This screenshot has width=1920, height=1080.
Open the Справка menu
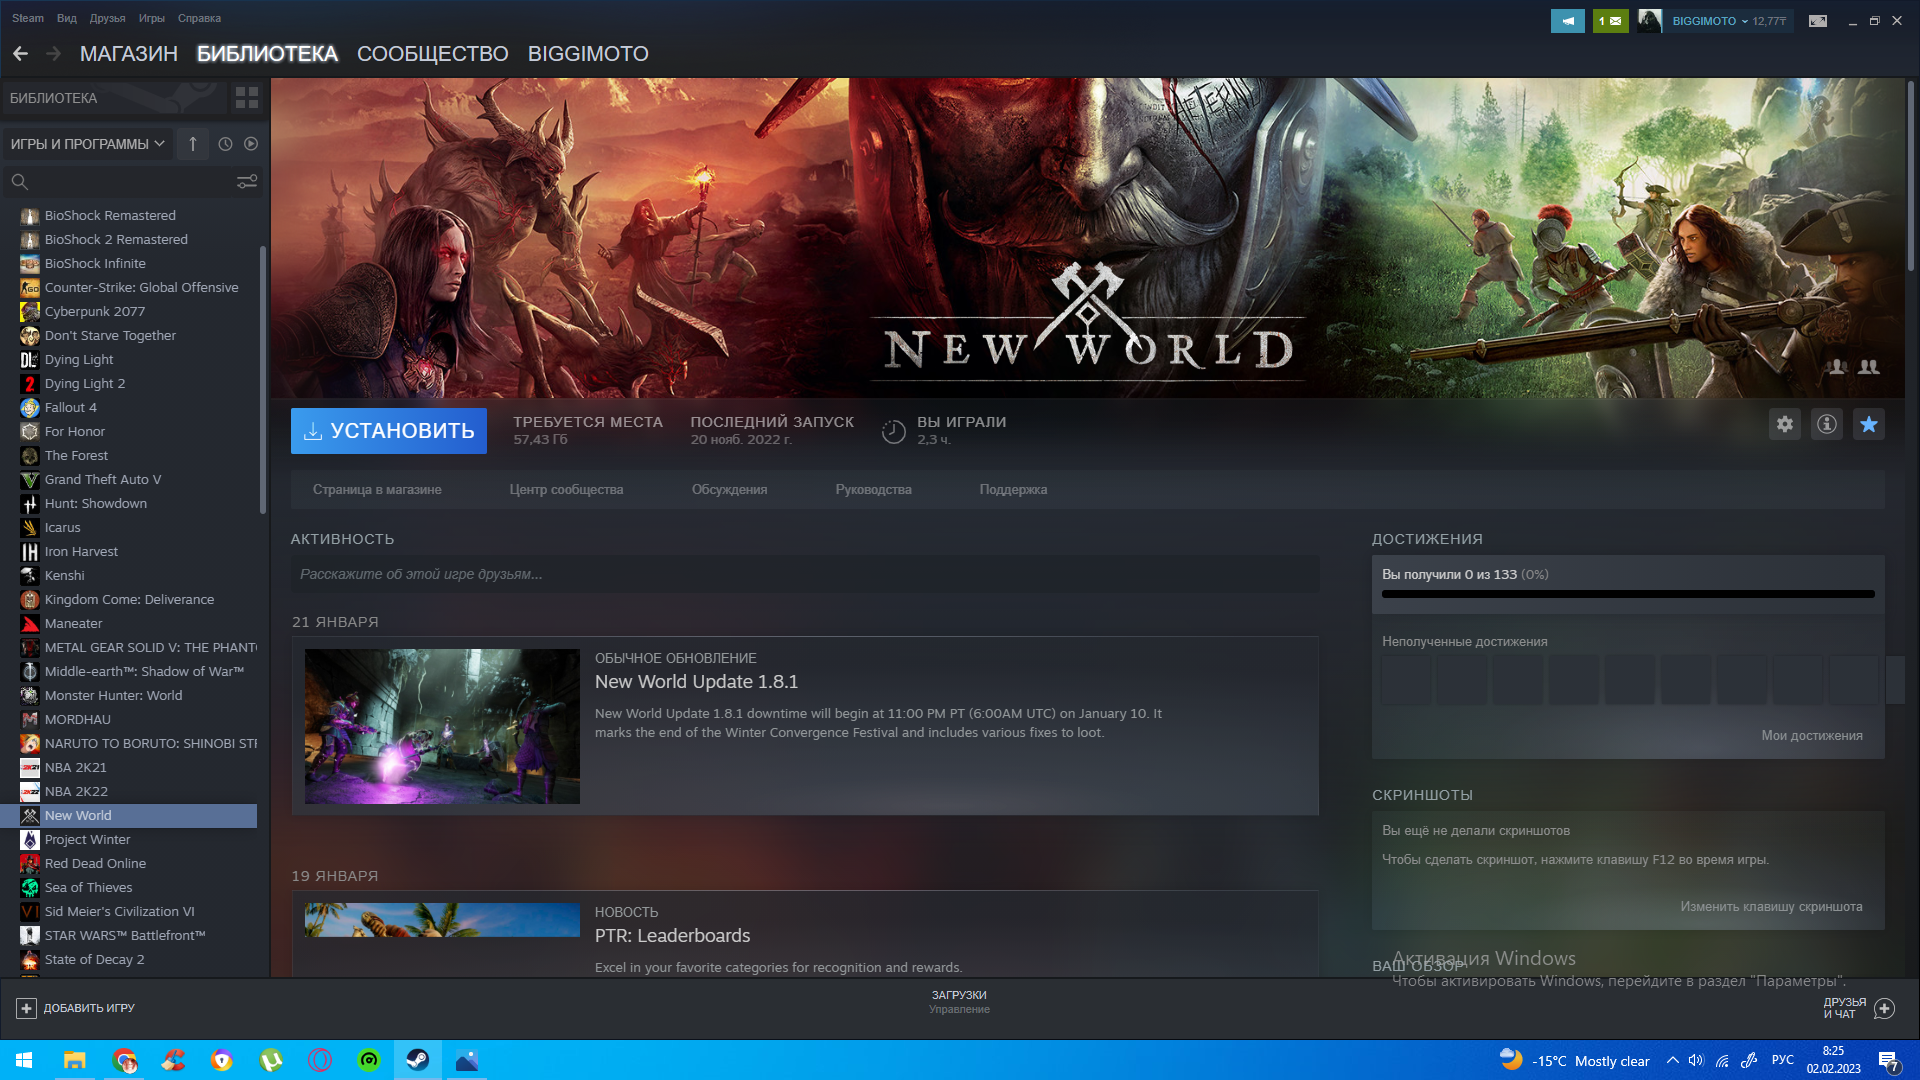[199, 18]
